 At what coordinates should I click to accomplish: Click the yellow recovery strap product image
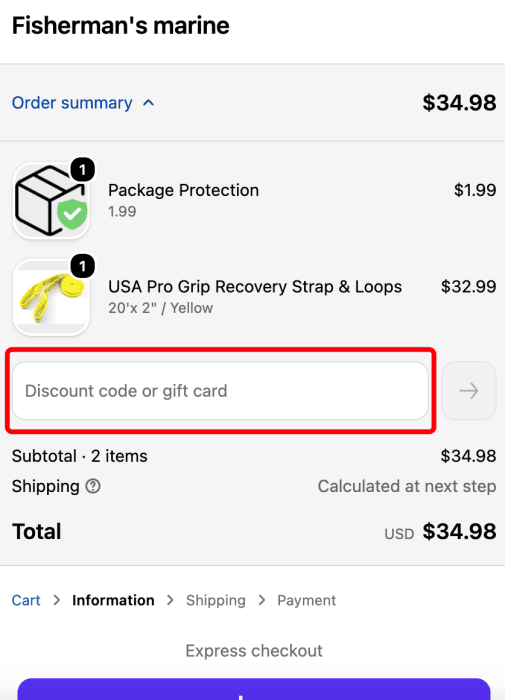click(51, 297)
